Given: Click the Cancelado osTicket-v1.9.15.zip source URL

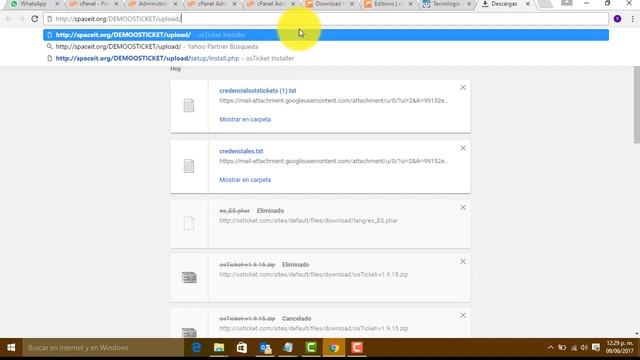Looking at the screenshot, I should pyautogui.click(x=313, y=328).
